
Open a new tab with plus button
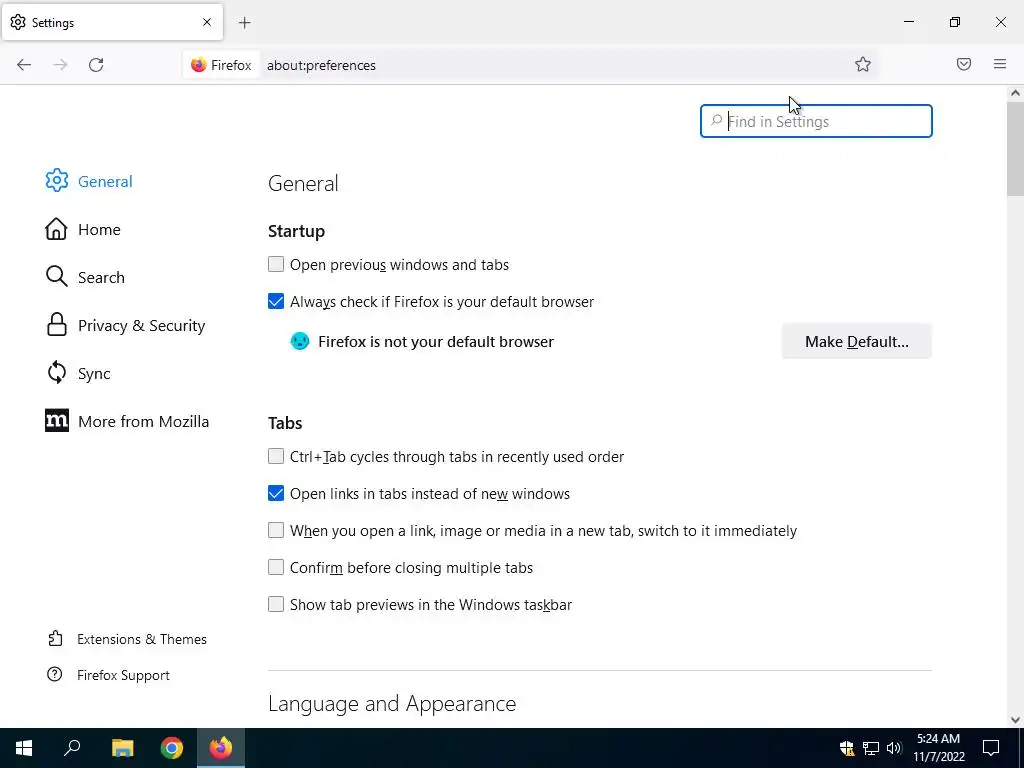(244, 23)
